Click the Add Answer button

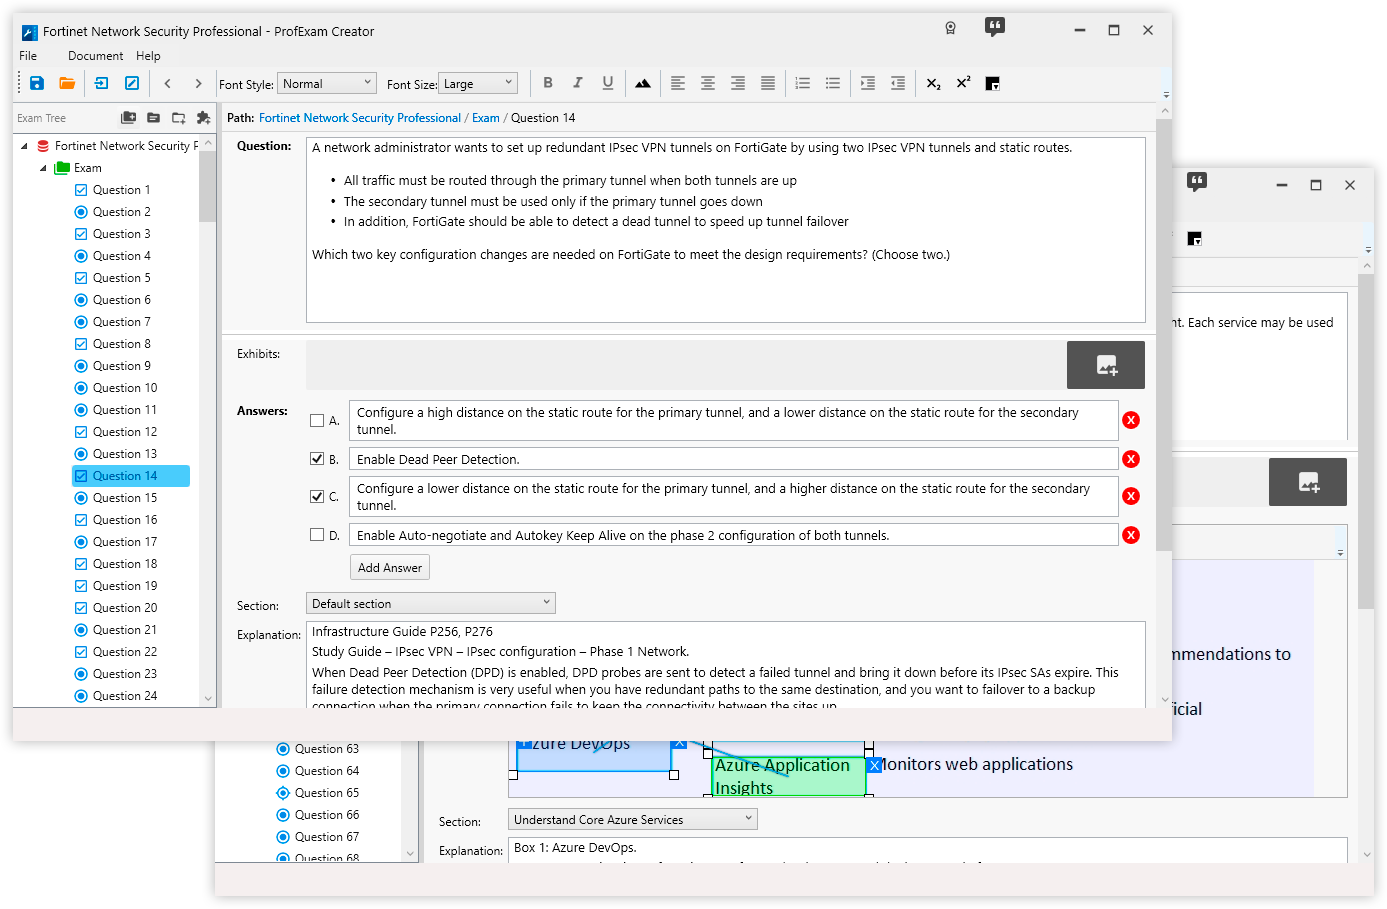[390, 567]
